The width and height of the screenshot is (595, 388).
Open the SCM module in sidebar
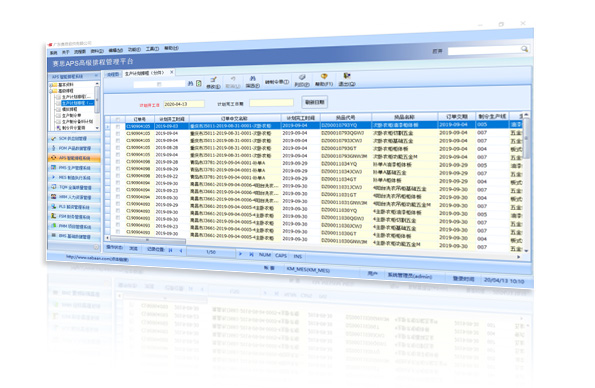click(74, 139)
